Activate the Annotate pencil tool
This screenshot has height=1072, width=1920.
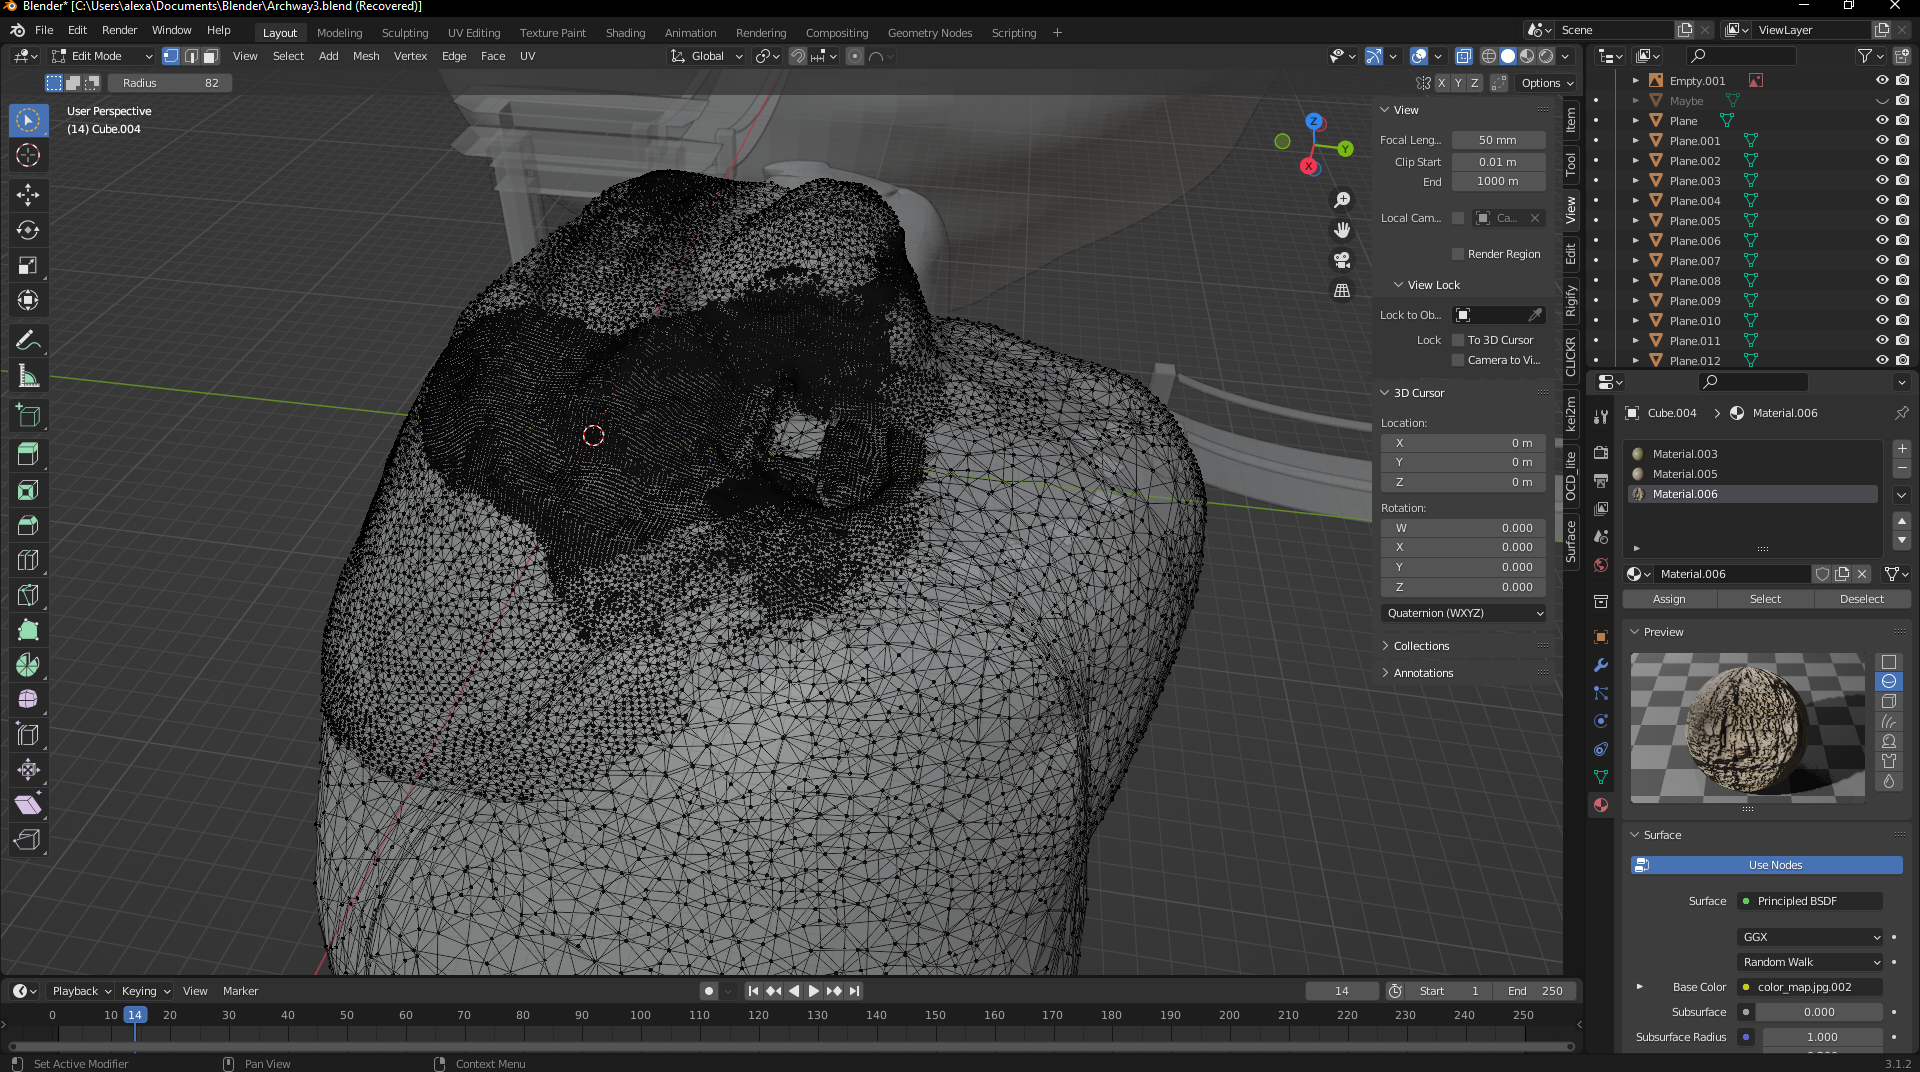click(28, 341)
